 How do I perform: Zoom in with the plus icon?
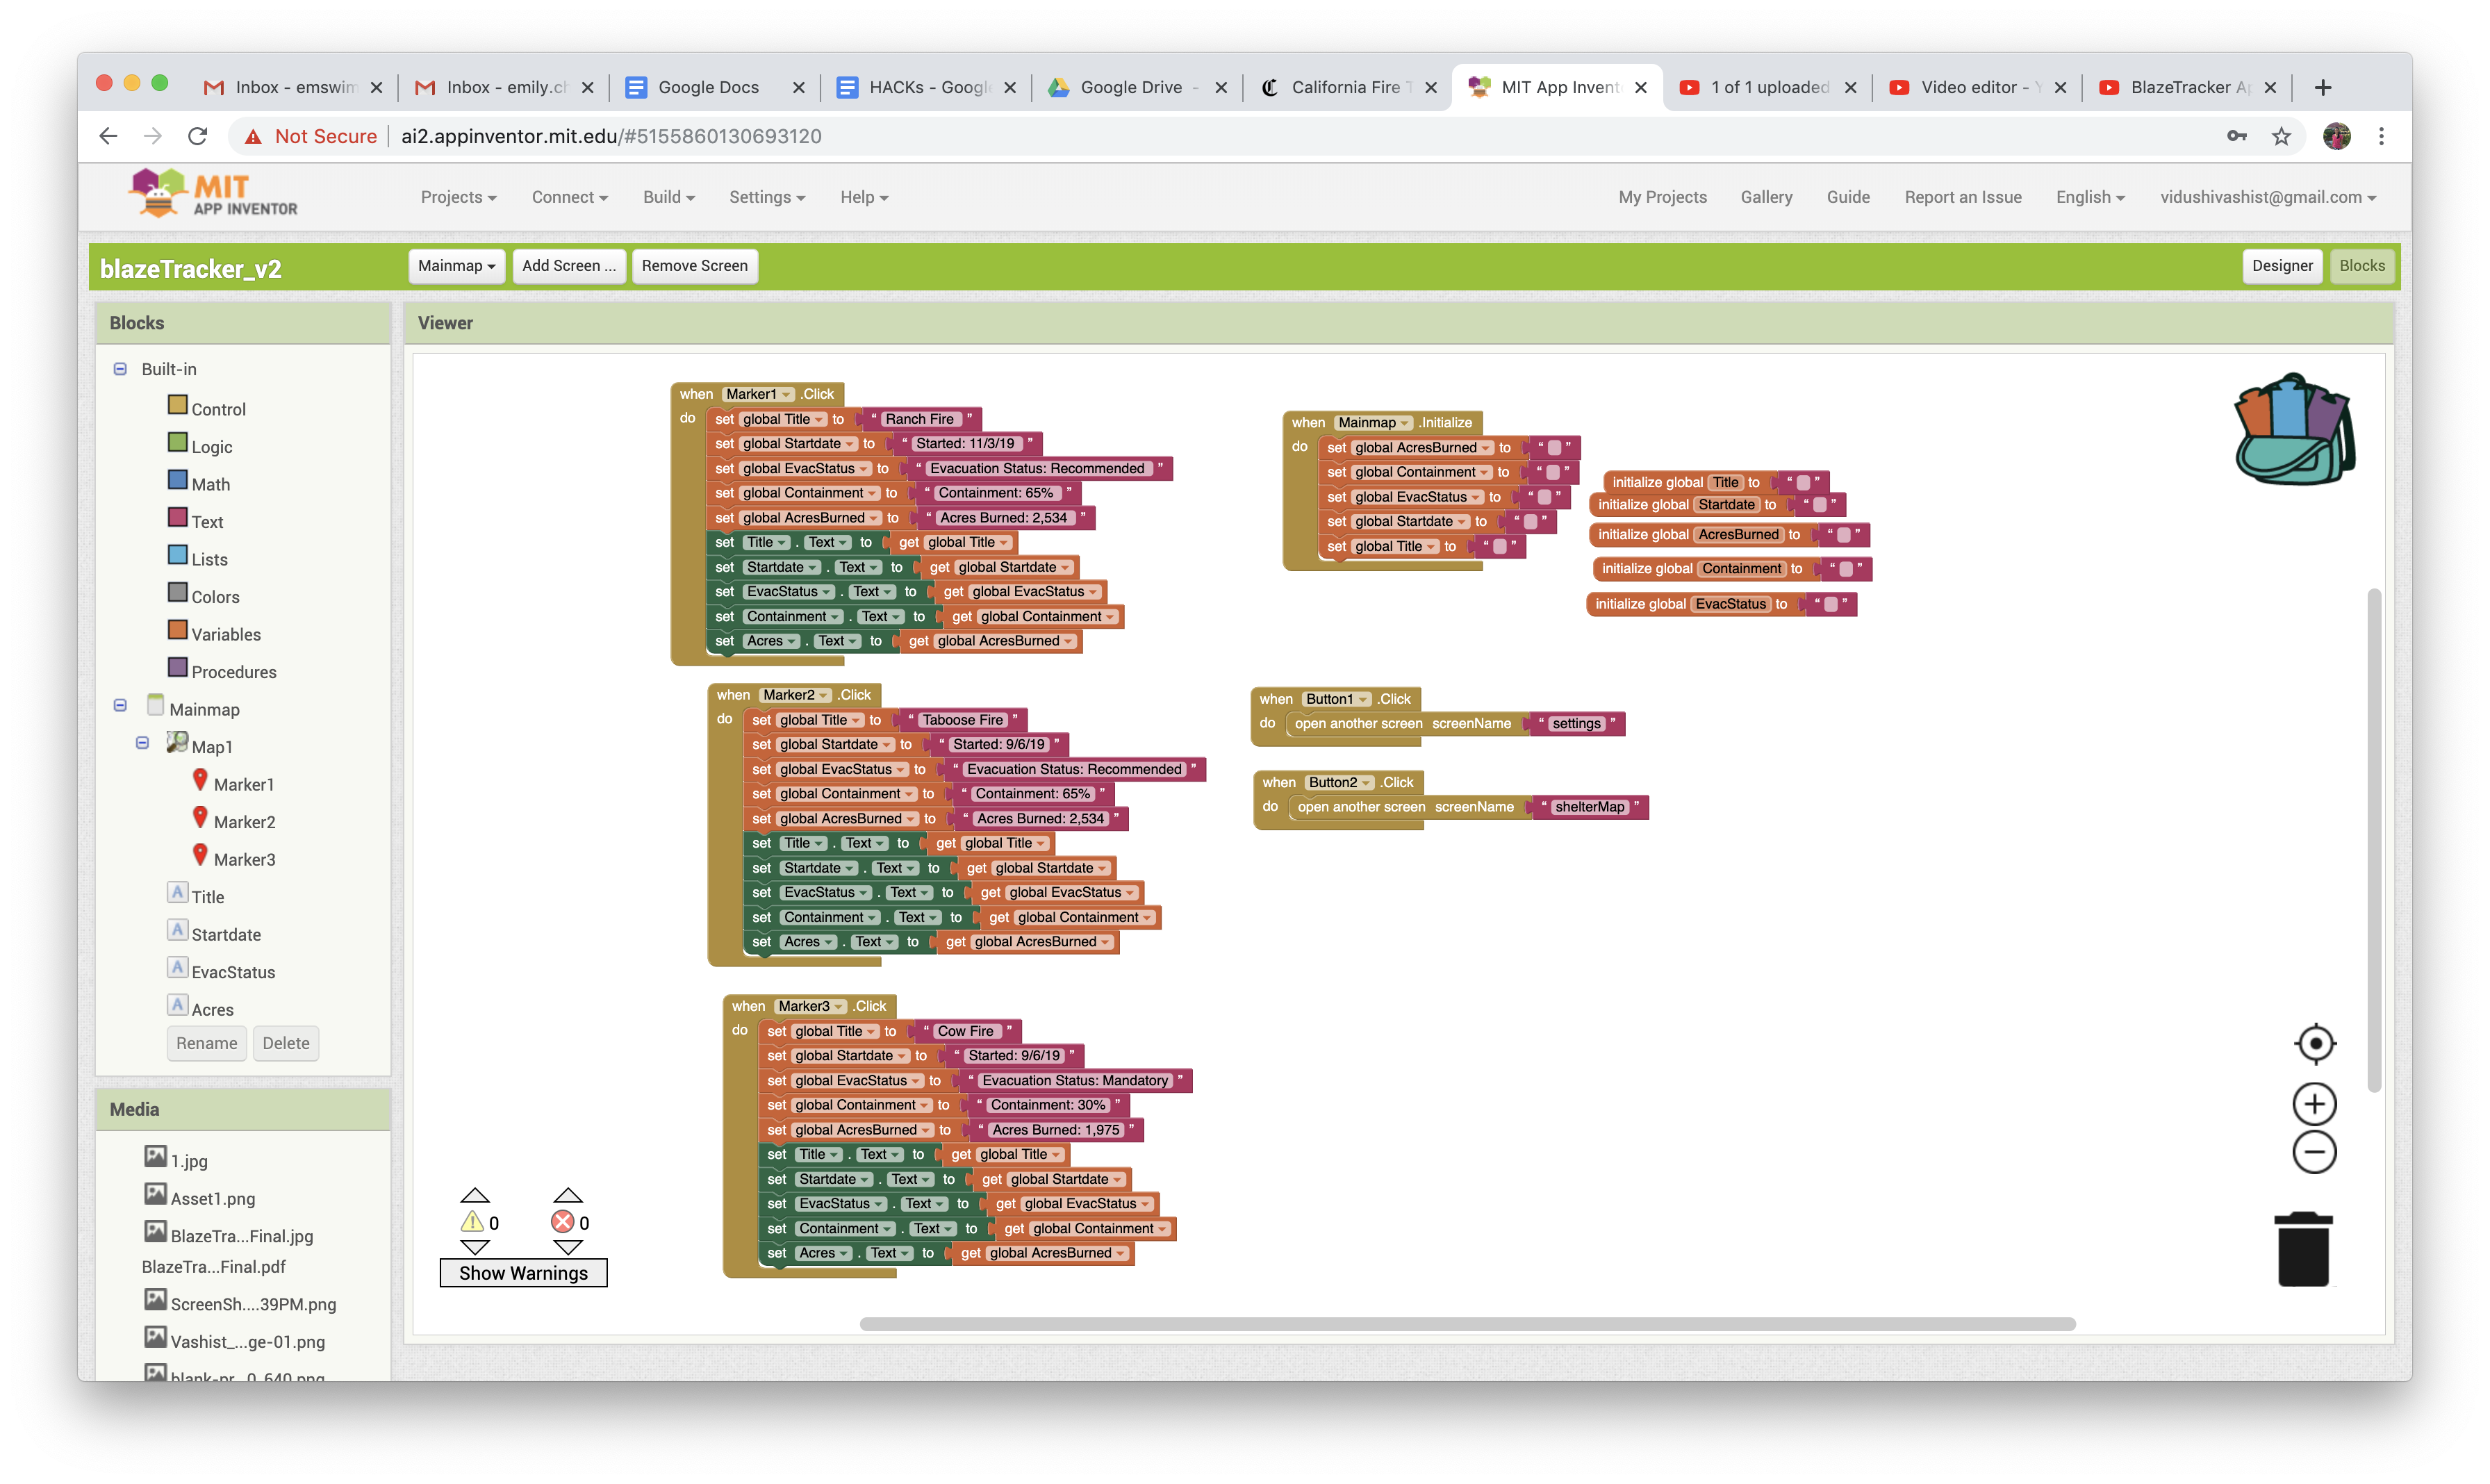point(2314,1104)
